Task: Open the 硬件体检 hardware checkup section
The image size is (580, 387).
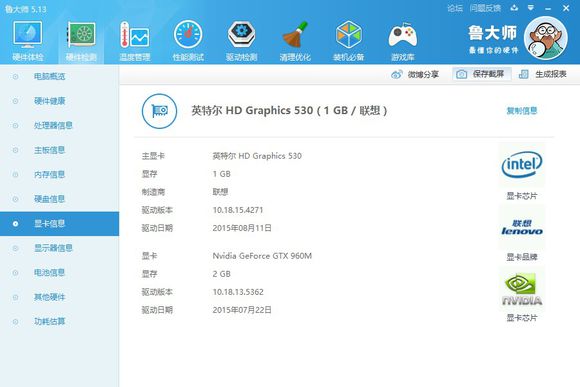Action: click(x=28, y=41)
